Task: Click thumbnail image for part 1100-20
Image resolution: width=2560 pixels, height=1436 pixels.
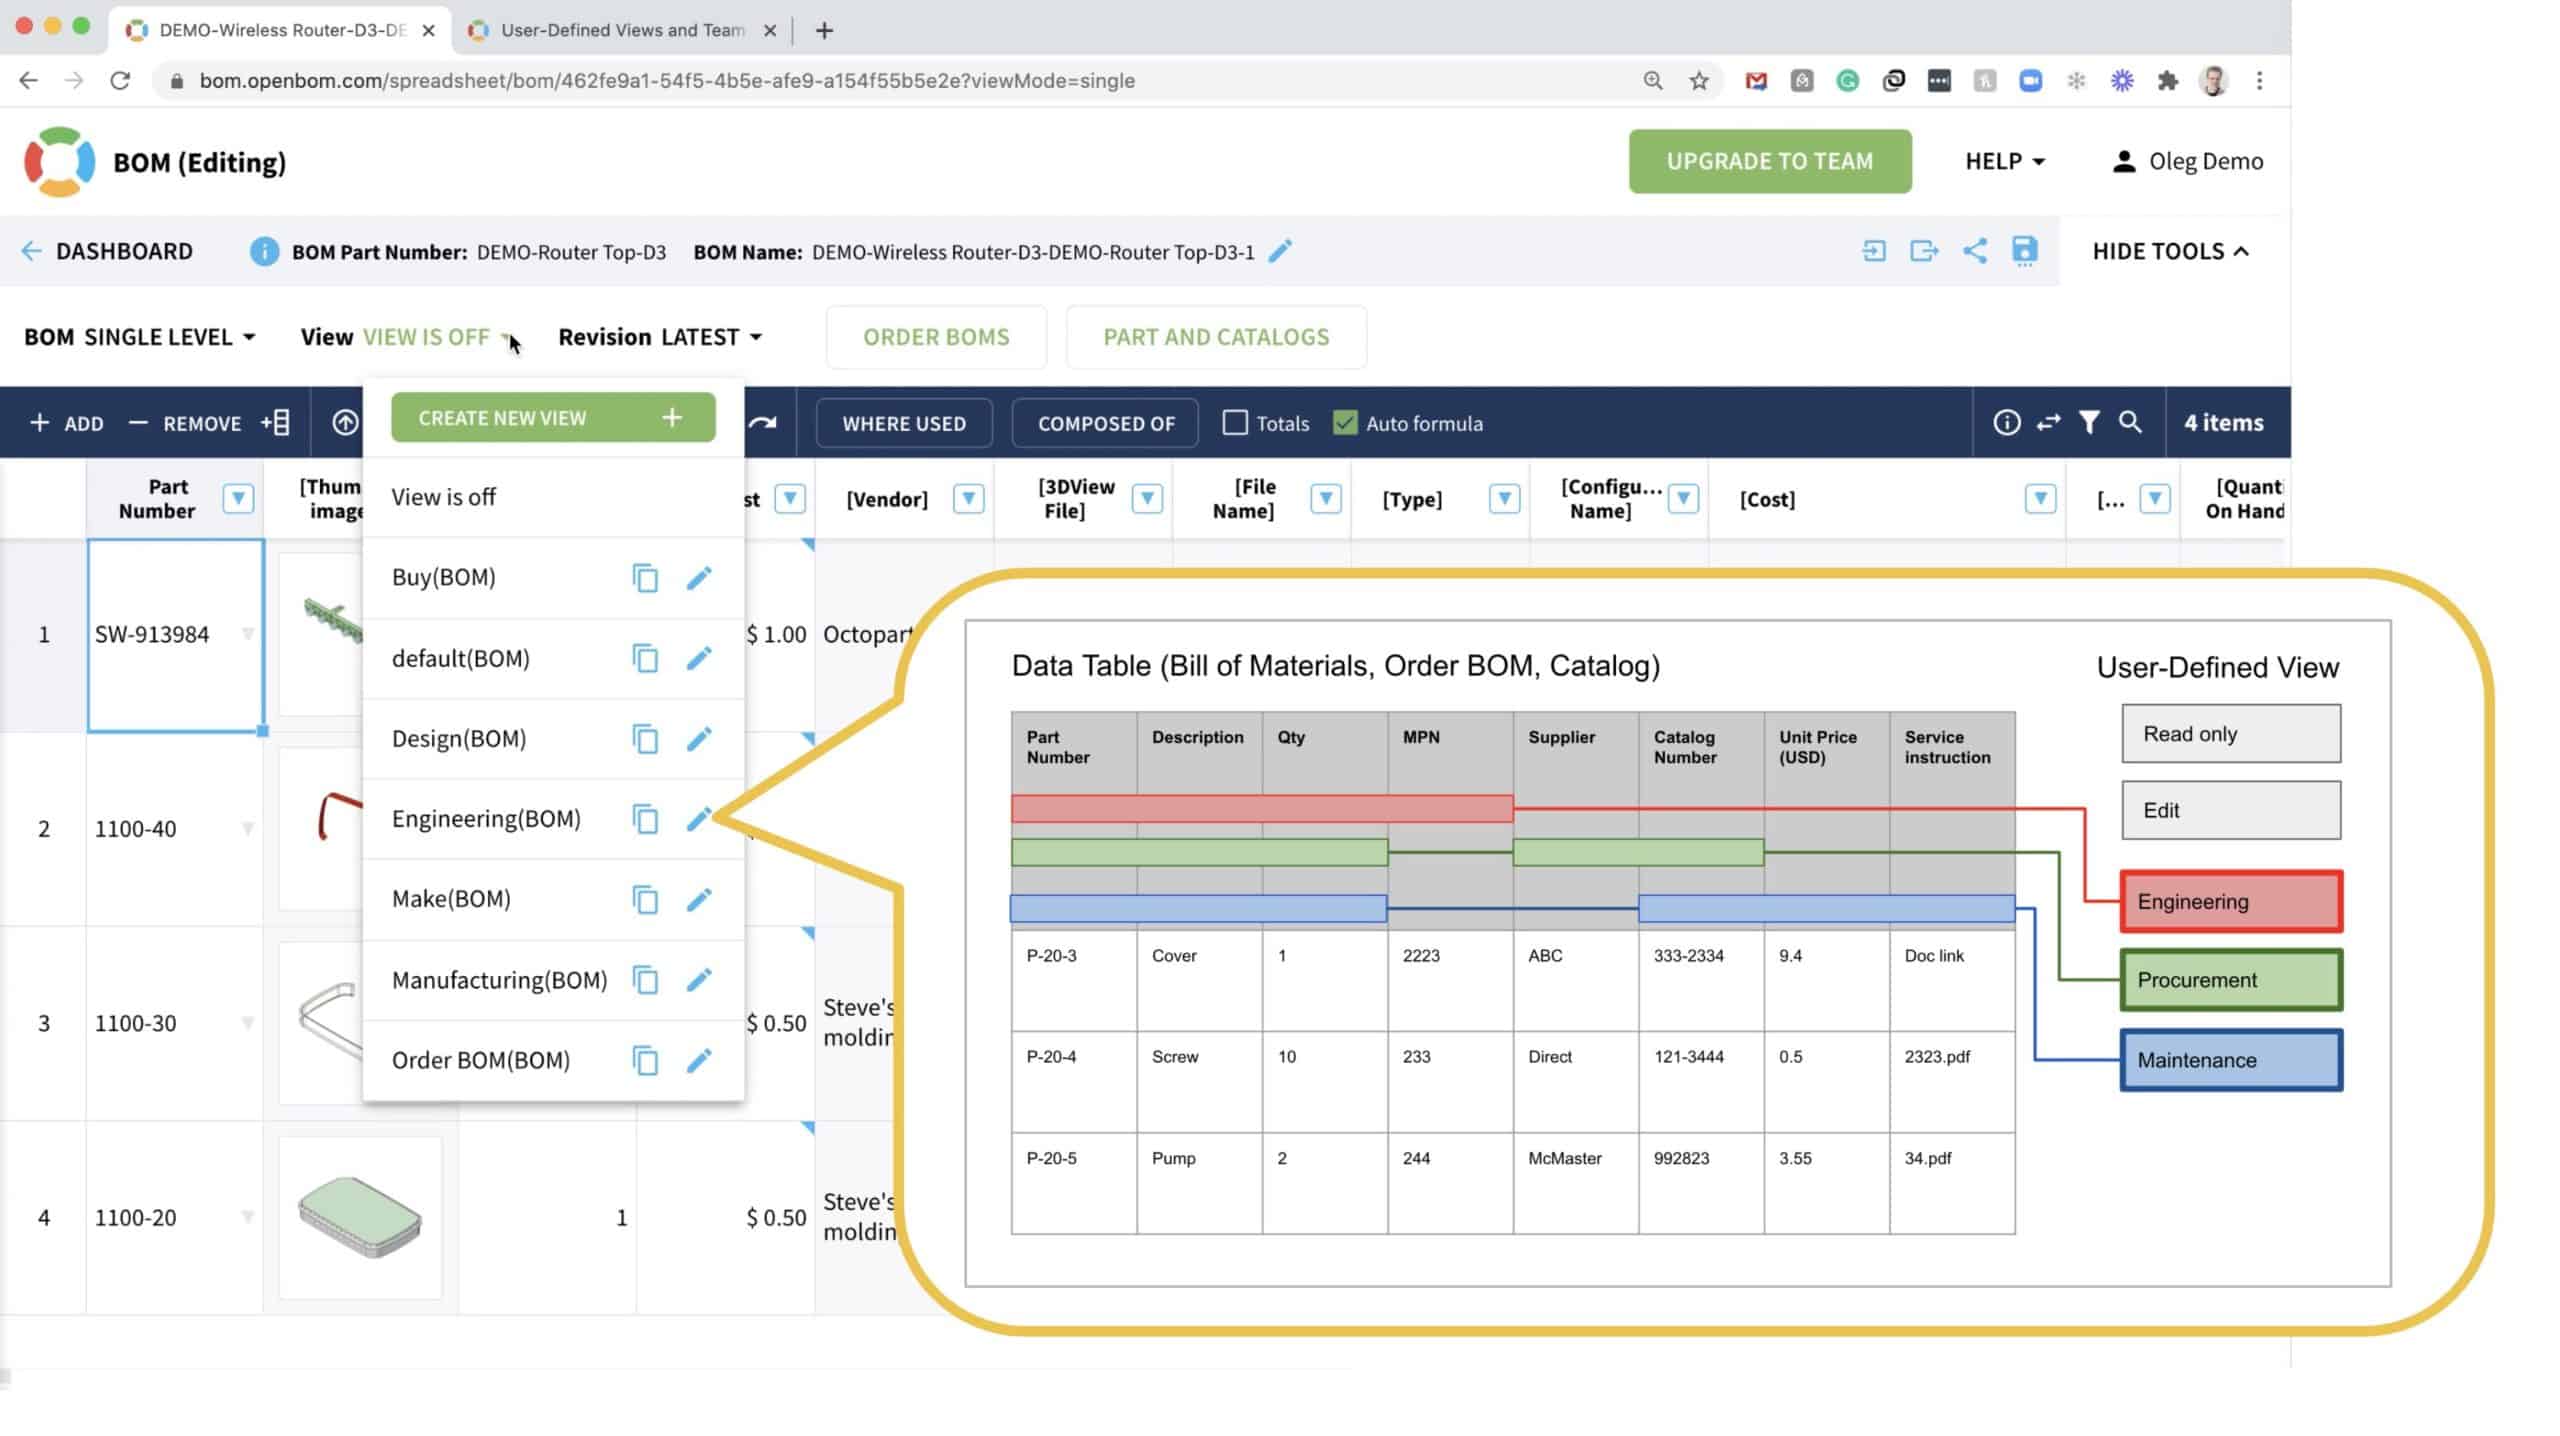Action: coord(359,1216)
